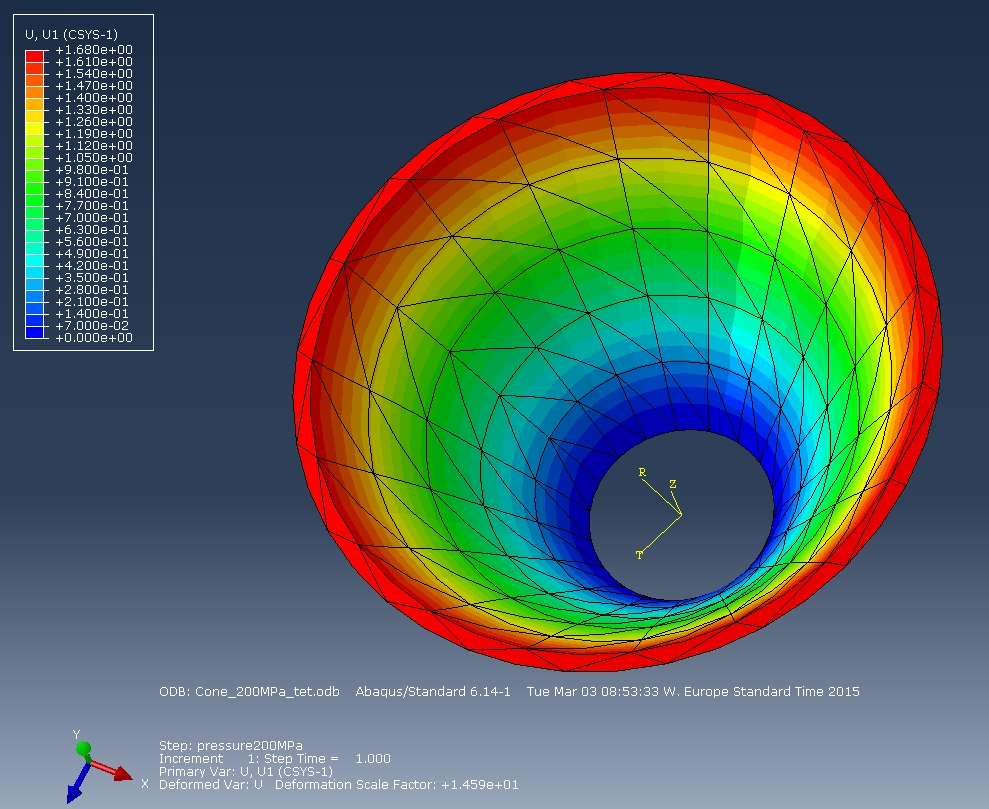The width and height of the screenshot is (989, 809).
Task: Click the Abaqus/Standard 6.14-1 version text
Action: coord(433,692)
